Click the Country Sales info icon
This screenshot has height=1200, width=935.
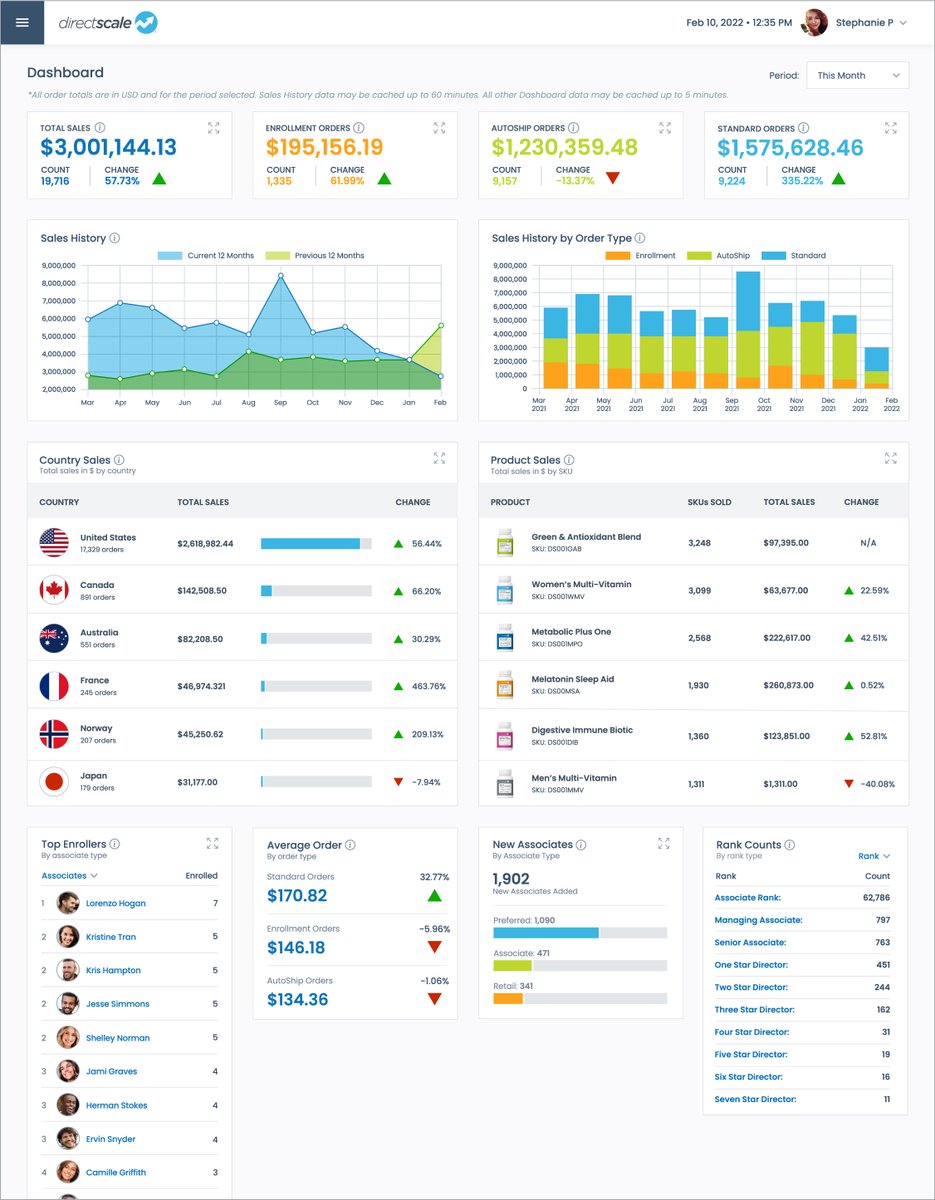(x=119, y=460)
